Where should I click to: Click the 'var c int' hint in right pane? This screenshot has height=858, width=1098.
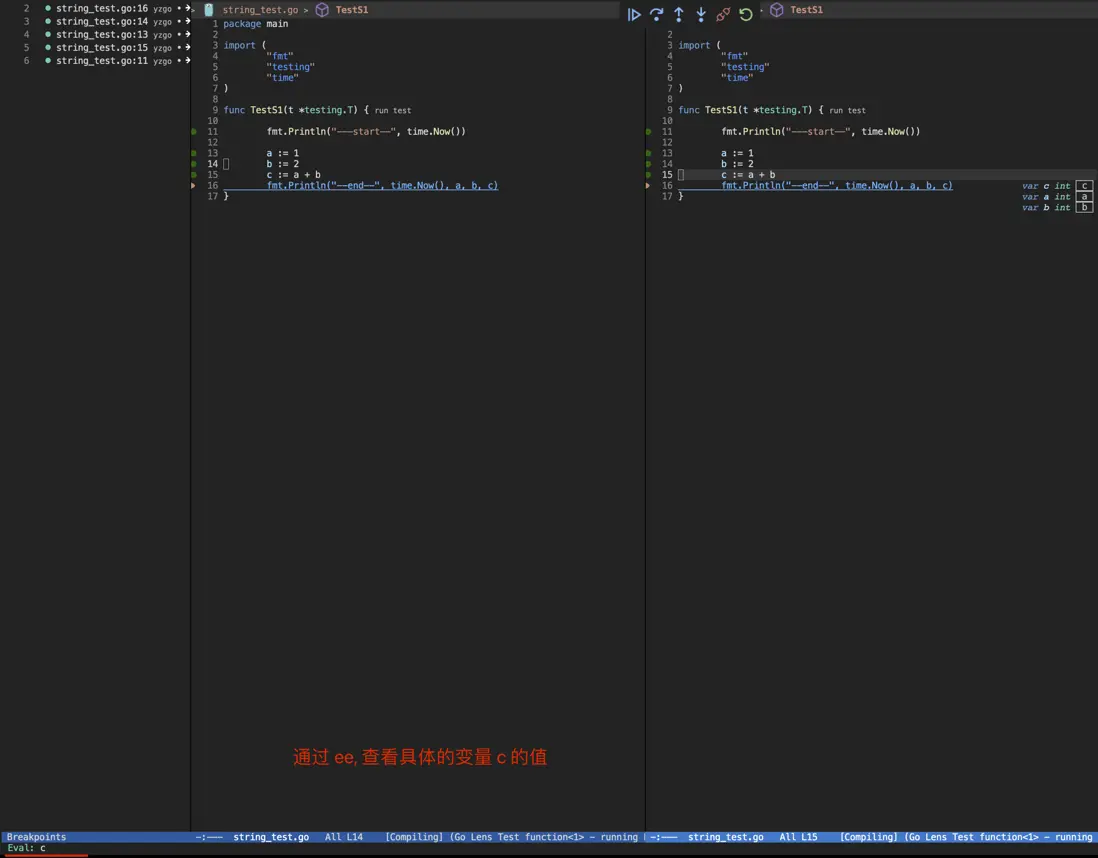click(x=1046, y=186)
